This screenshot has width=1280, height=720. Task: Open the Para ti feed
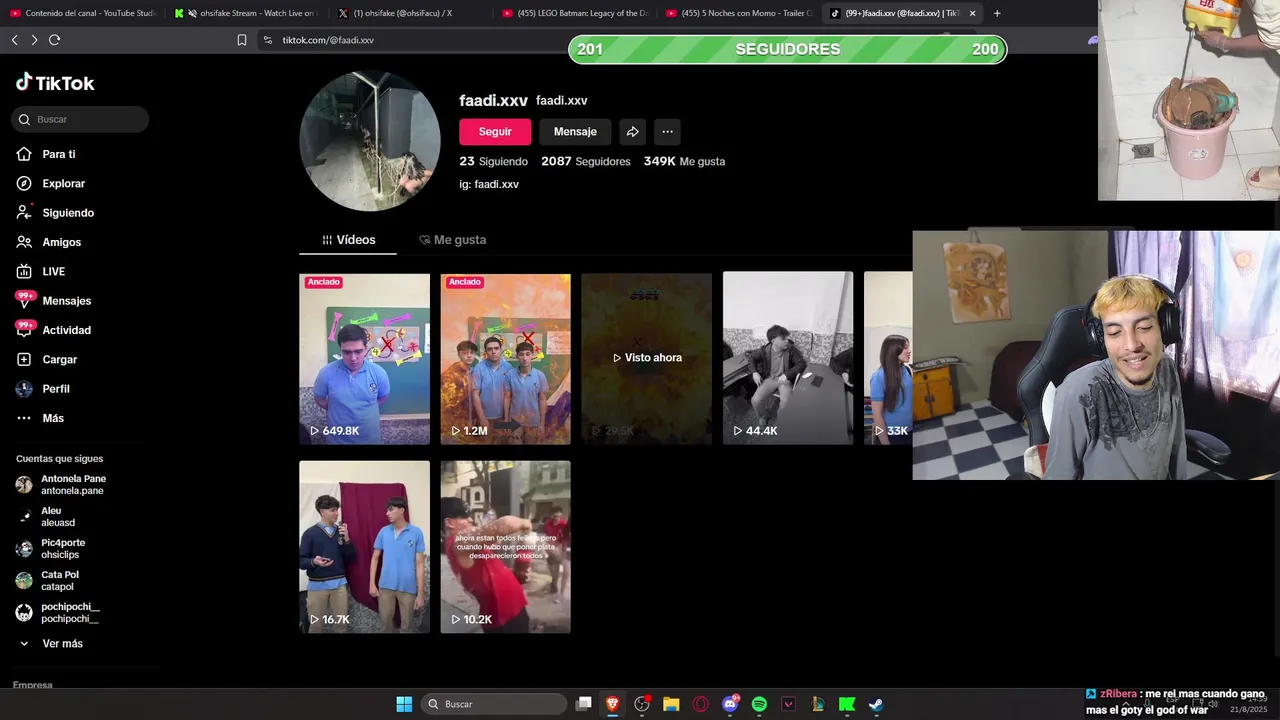46,154
